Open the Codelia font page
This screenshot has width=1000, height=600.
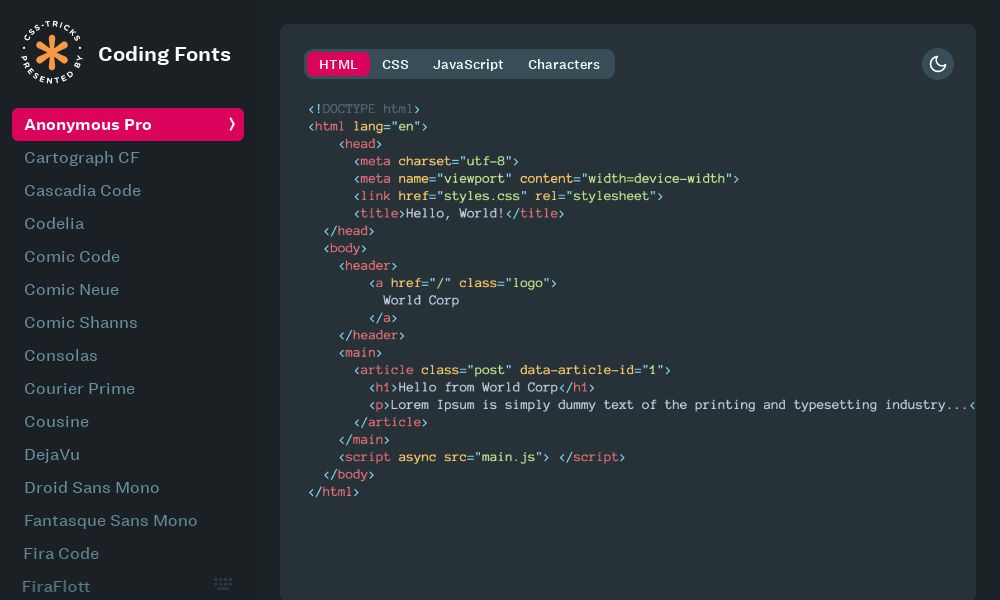point(54,224)
